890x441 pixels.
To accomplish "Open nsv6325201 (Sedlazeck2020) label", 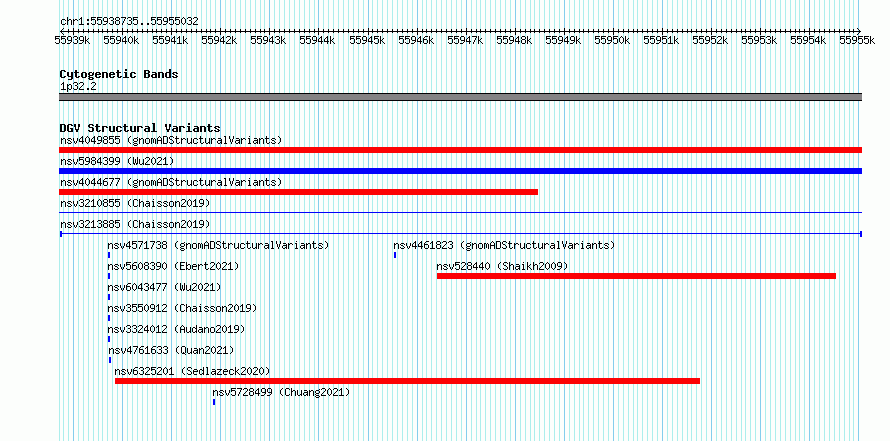I will (192, 371).
